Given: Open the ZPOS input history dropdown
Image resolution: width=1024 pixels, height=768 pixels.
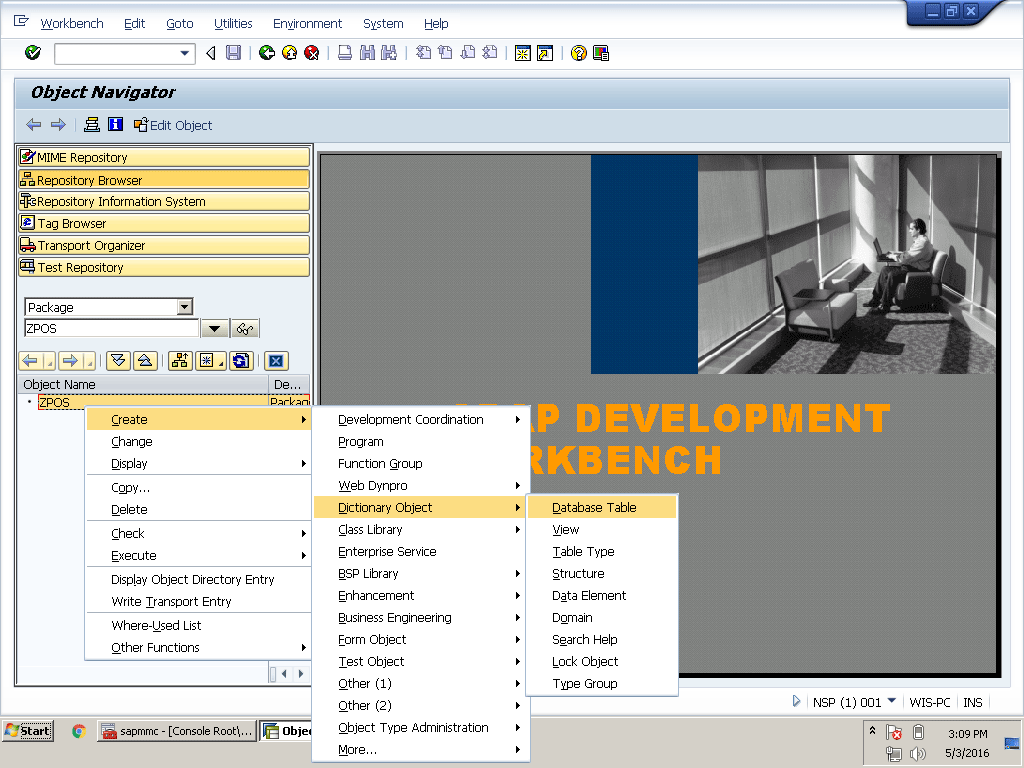Looking at the screenshot, I should click(x=214, y=328).
